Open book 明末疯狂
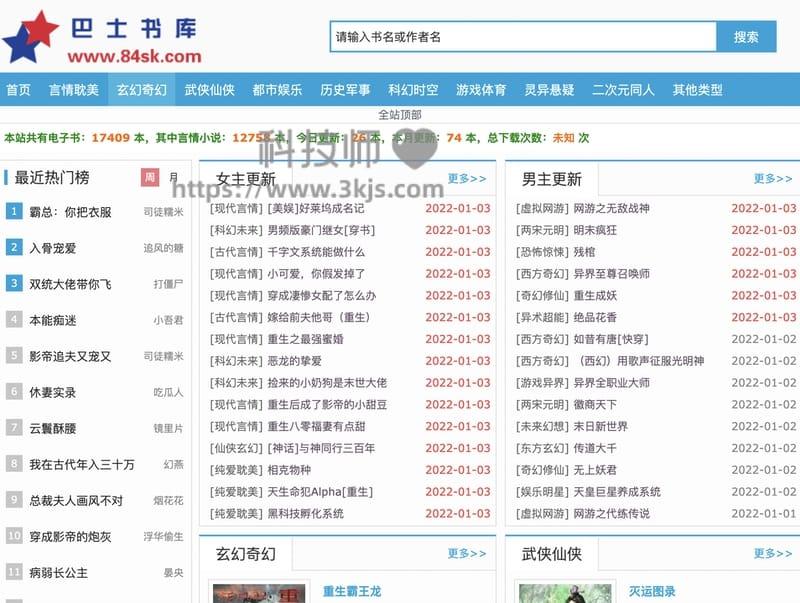 point(595,230)
